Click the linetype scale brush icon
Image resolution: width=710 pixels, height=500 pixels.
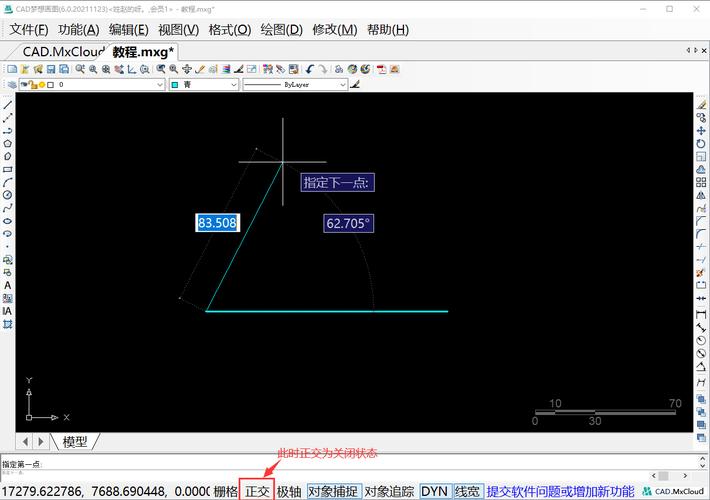(x=355, y=84)
